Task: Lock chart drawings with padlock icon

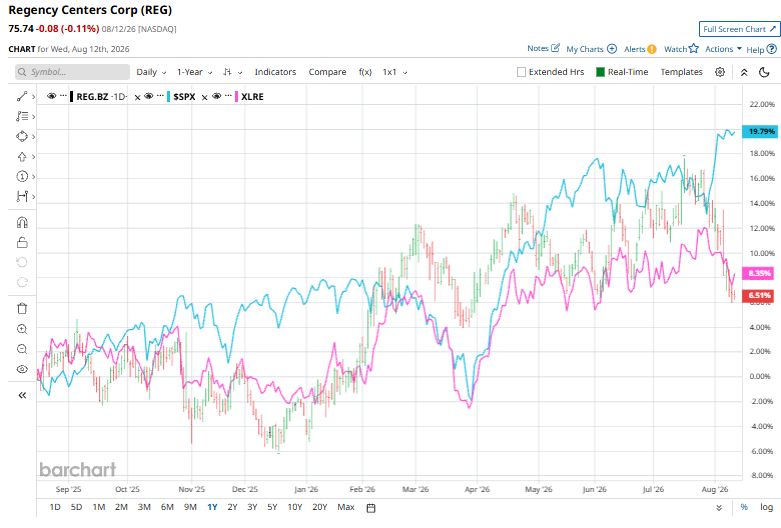Action: (22, 243)
